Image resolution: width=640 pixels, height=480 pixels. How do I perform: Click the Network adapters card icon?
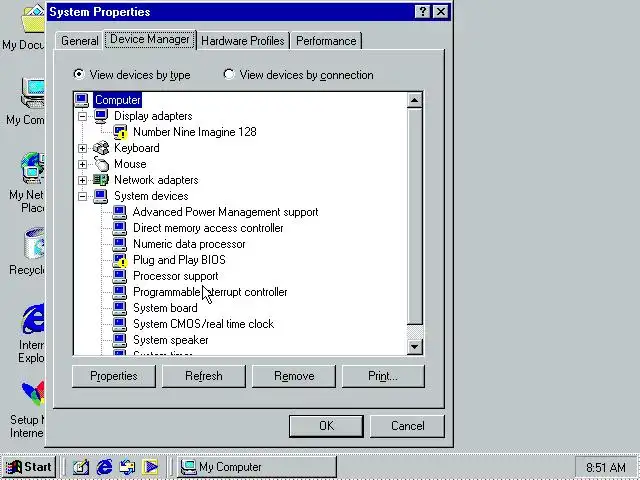pos(101,180)
